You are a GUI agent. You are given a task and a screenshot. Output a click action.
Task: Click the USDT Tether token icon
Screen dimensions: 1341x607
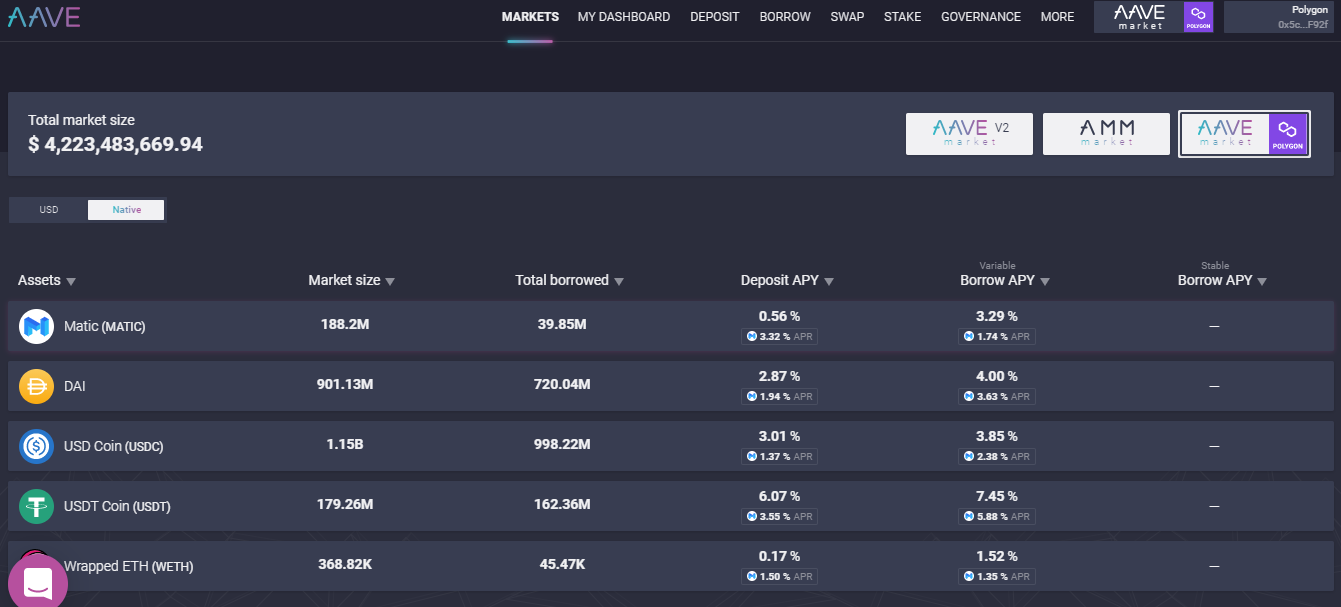coord(37,506)
